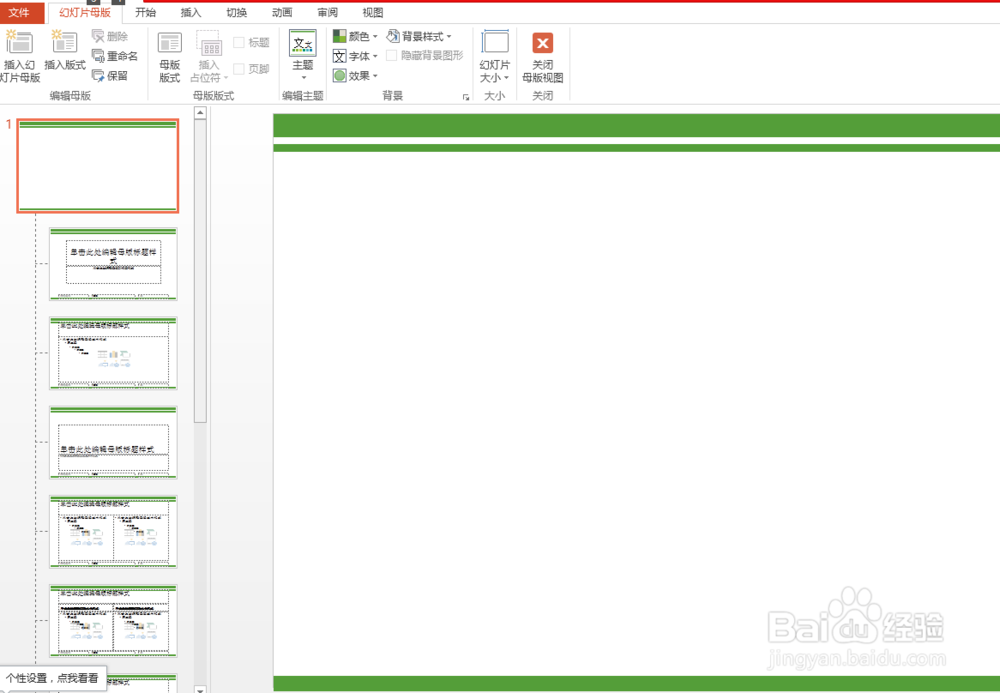Click thumbnail pane scroll down arrow
The height and width of the screenshot is (693, 1000).
[x=200, y=689]
